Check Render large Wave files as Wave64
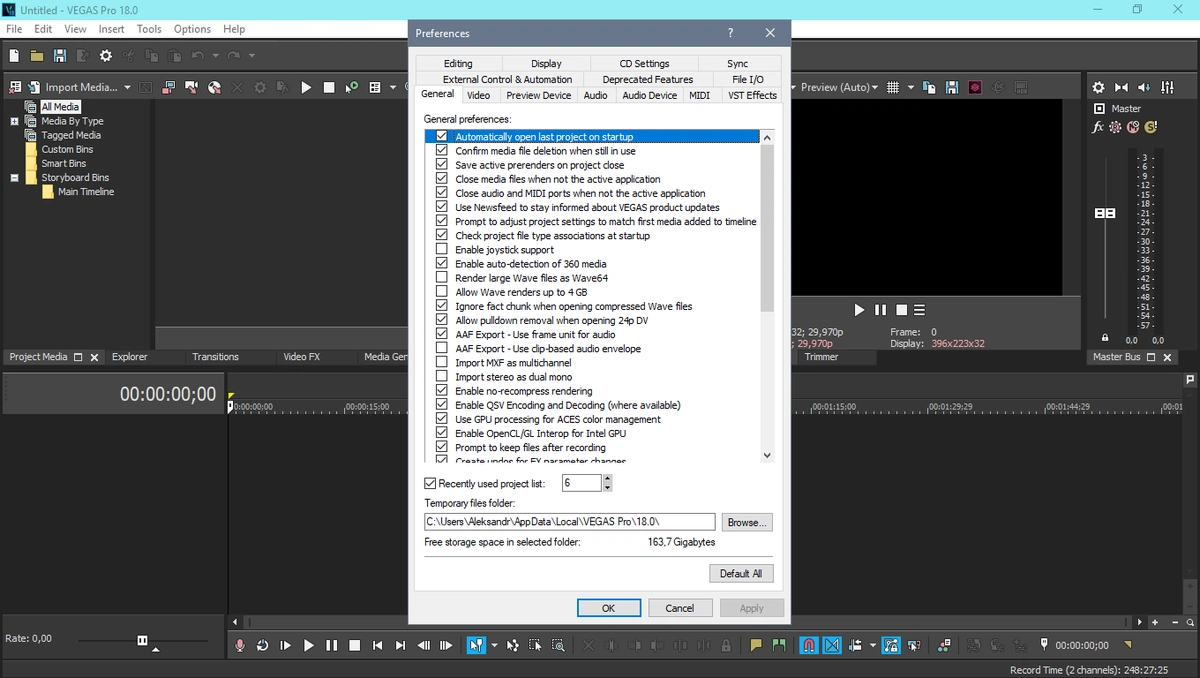Viewport: 1200px width, 678px height. click(442, 277)
